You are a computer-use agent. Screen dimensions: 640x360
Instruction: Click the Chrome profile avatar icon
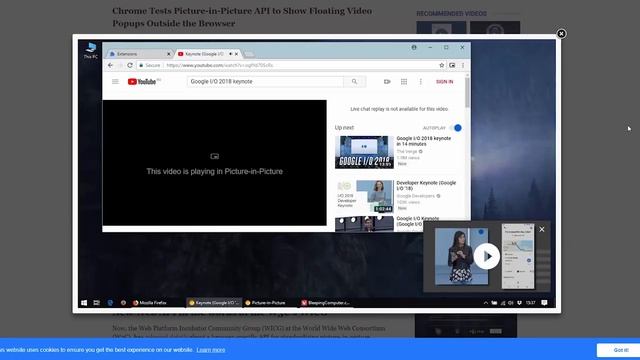[x=414, y=47]
